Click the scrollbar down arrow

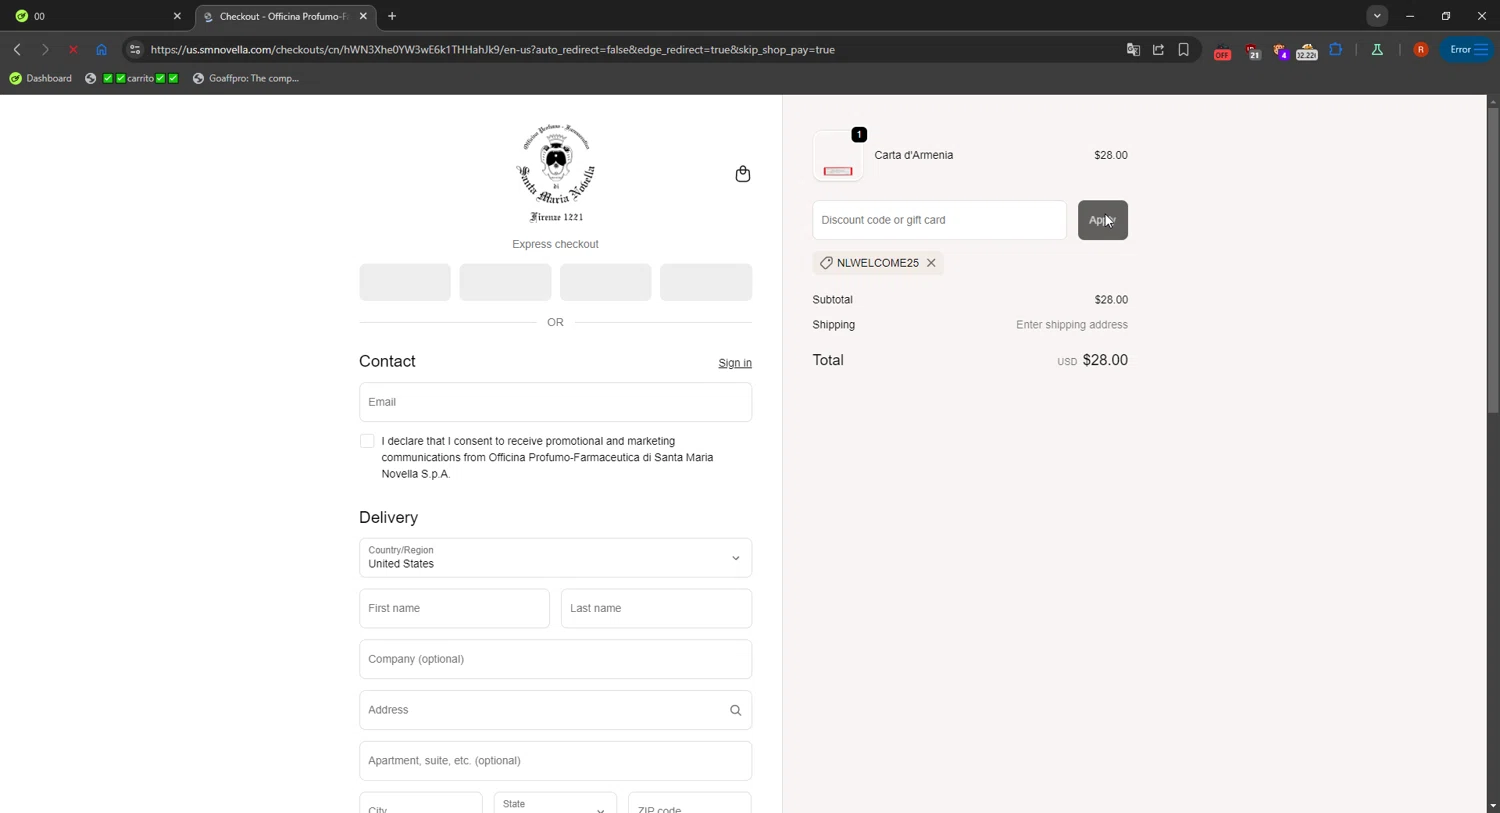[x=1492, y=806]
